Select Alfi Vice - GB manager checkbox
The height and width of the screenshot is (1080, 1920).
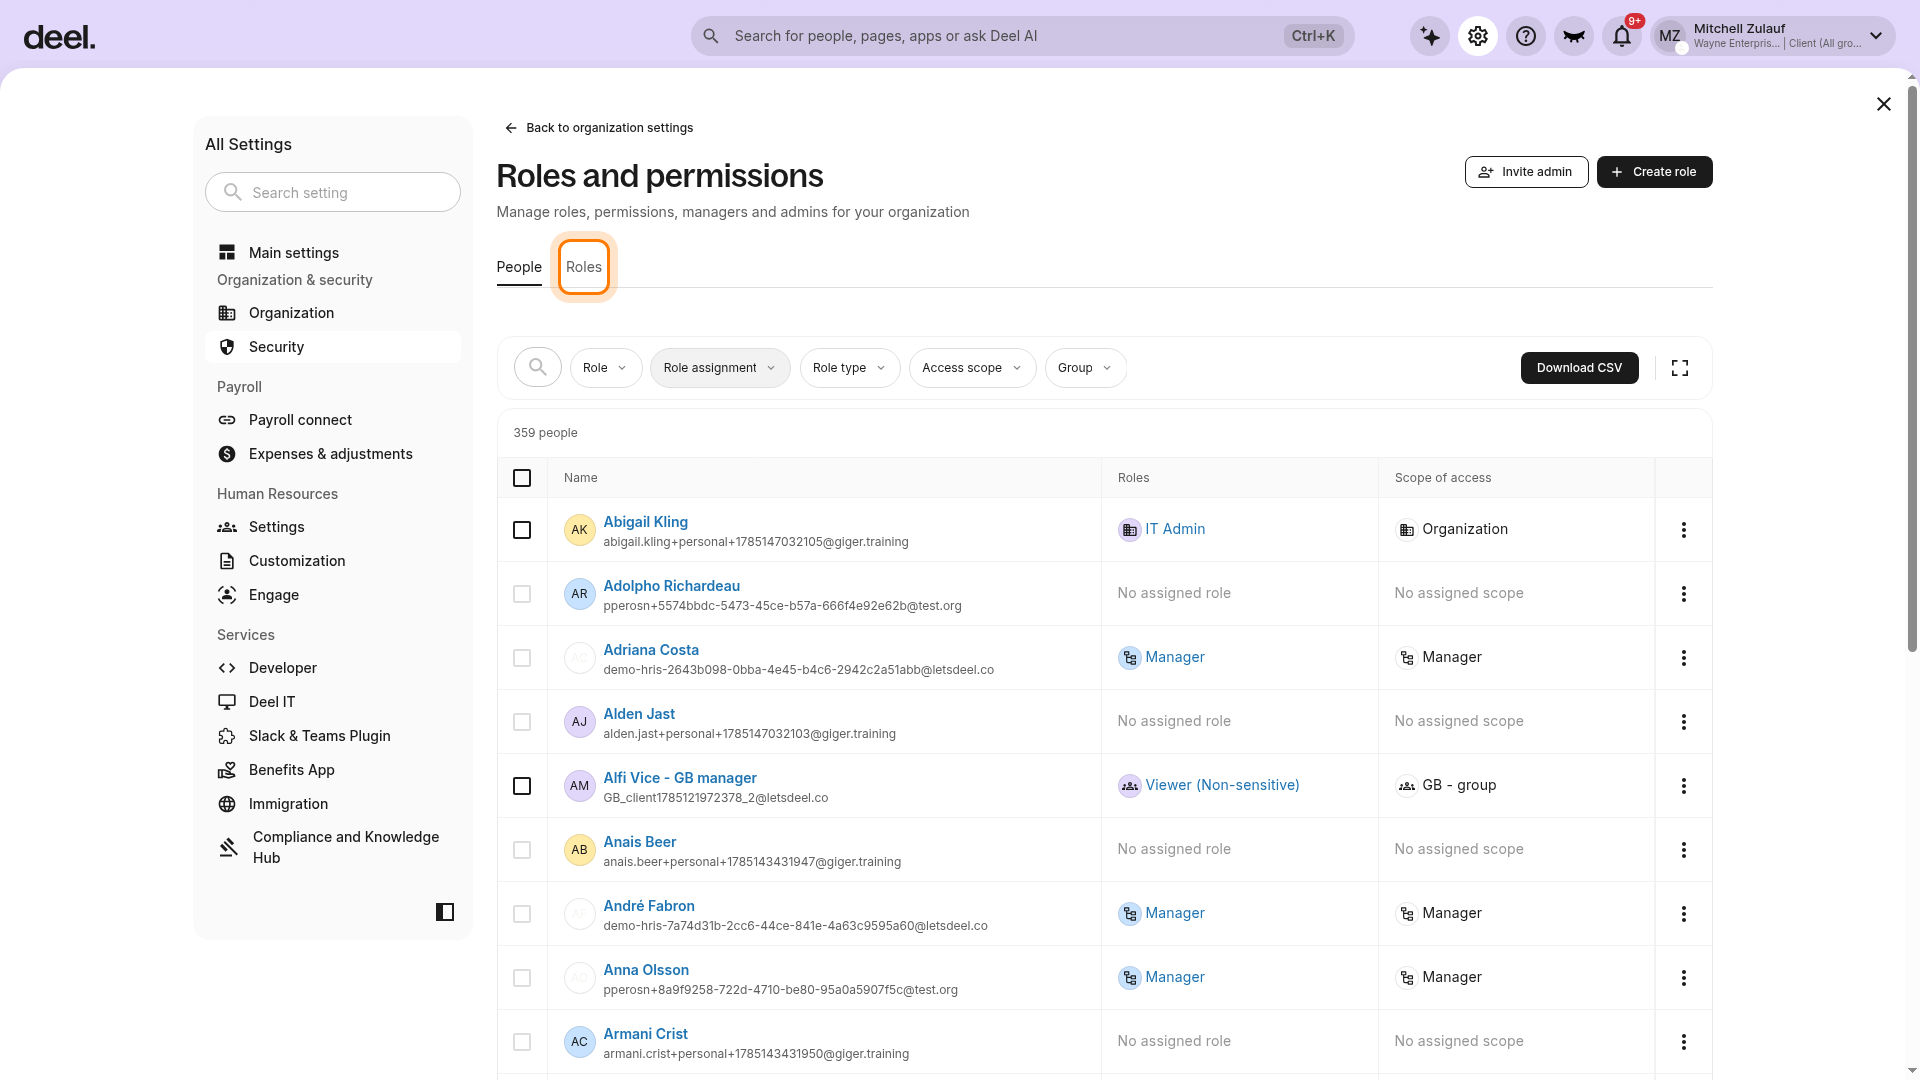(x=522, y=786)
